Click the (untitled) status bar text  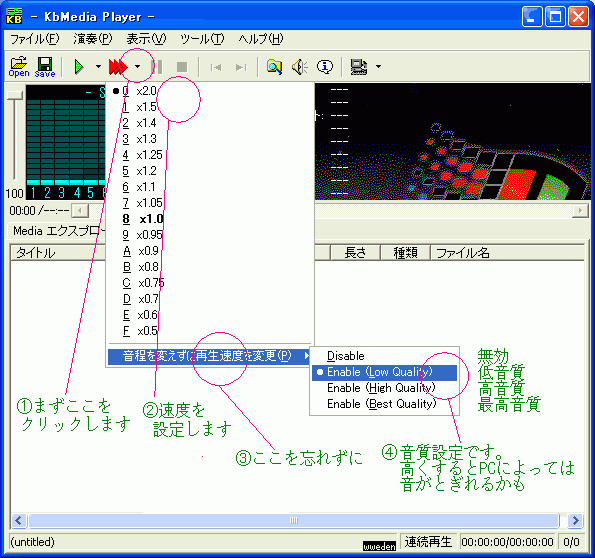click(x=32, y=542)
